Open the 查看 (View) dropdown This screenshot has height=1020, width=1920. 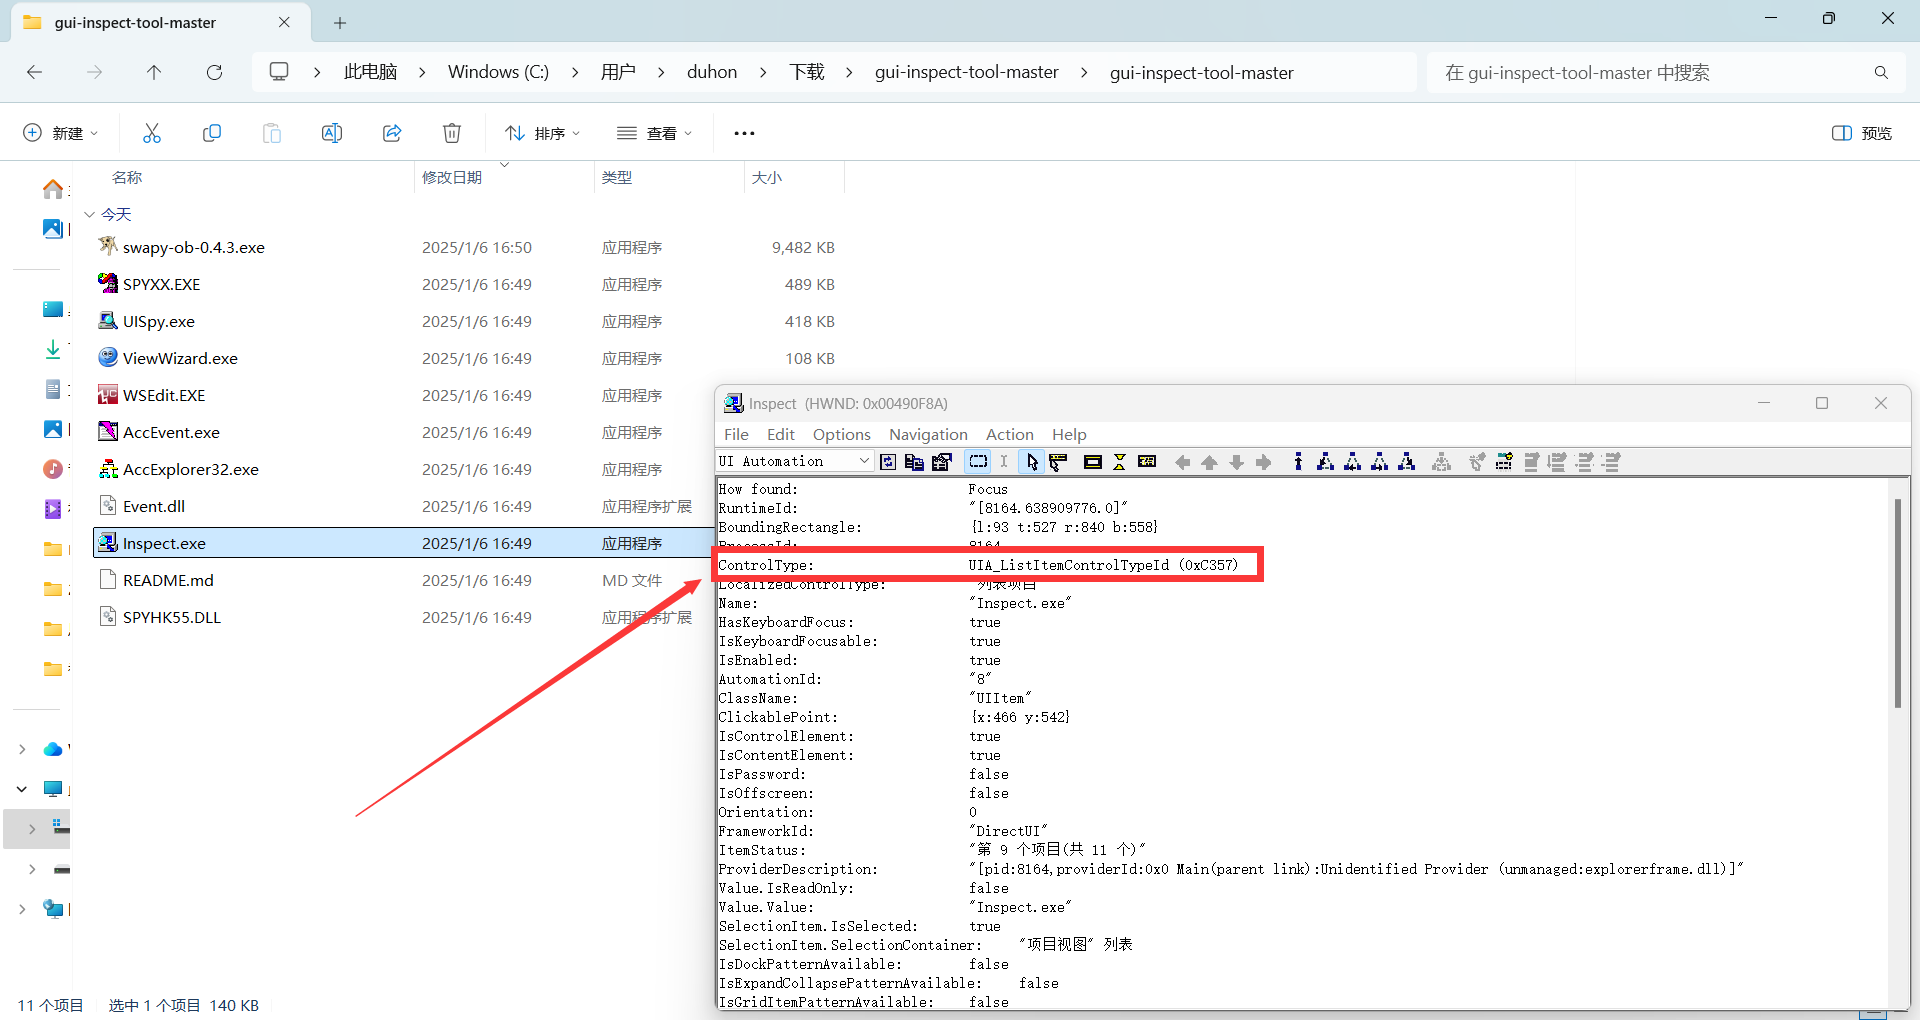pos(655,133)
